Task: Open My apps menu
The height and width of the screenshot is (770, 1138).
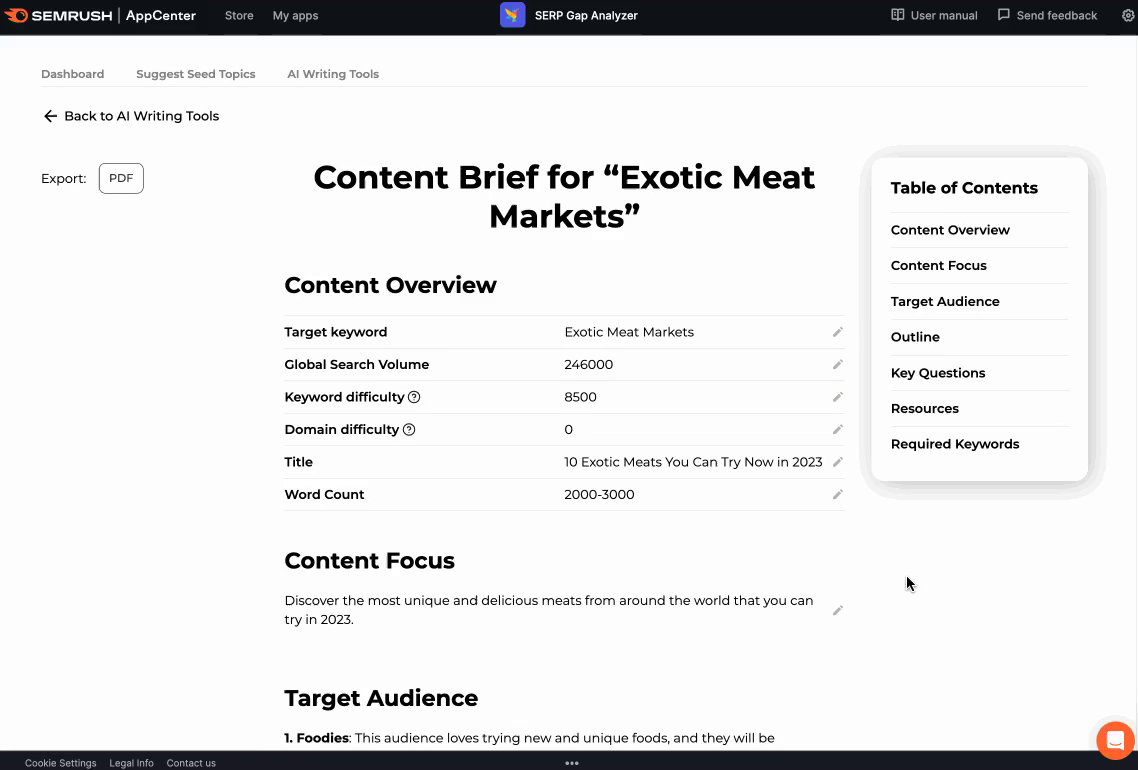Action: [x=295, y=15]
